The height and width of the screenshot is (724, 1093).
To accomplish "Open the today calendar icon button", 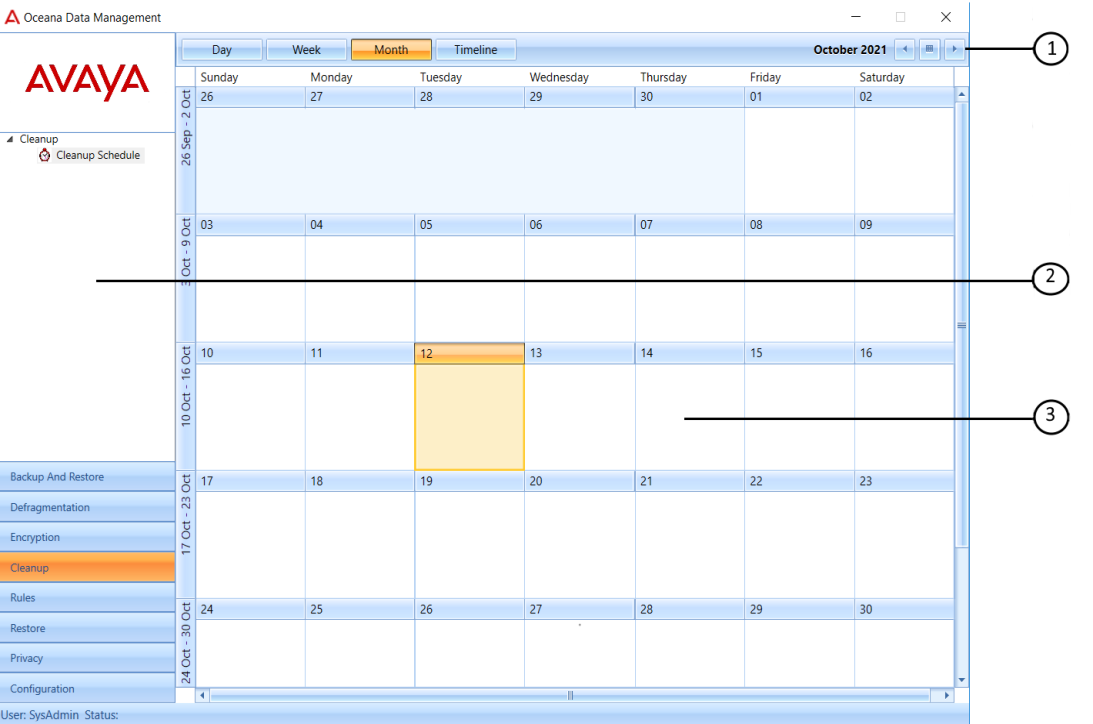I will [929, 49].
